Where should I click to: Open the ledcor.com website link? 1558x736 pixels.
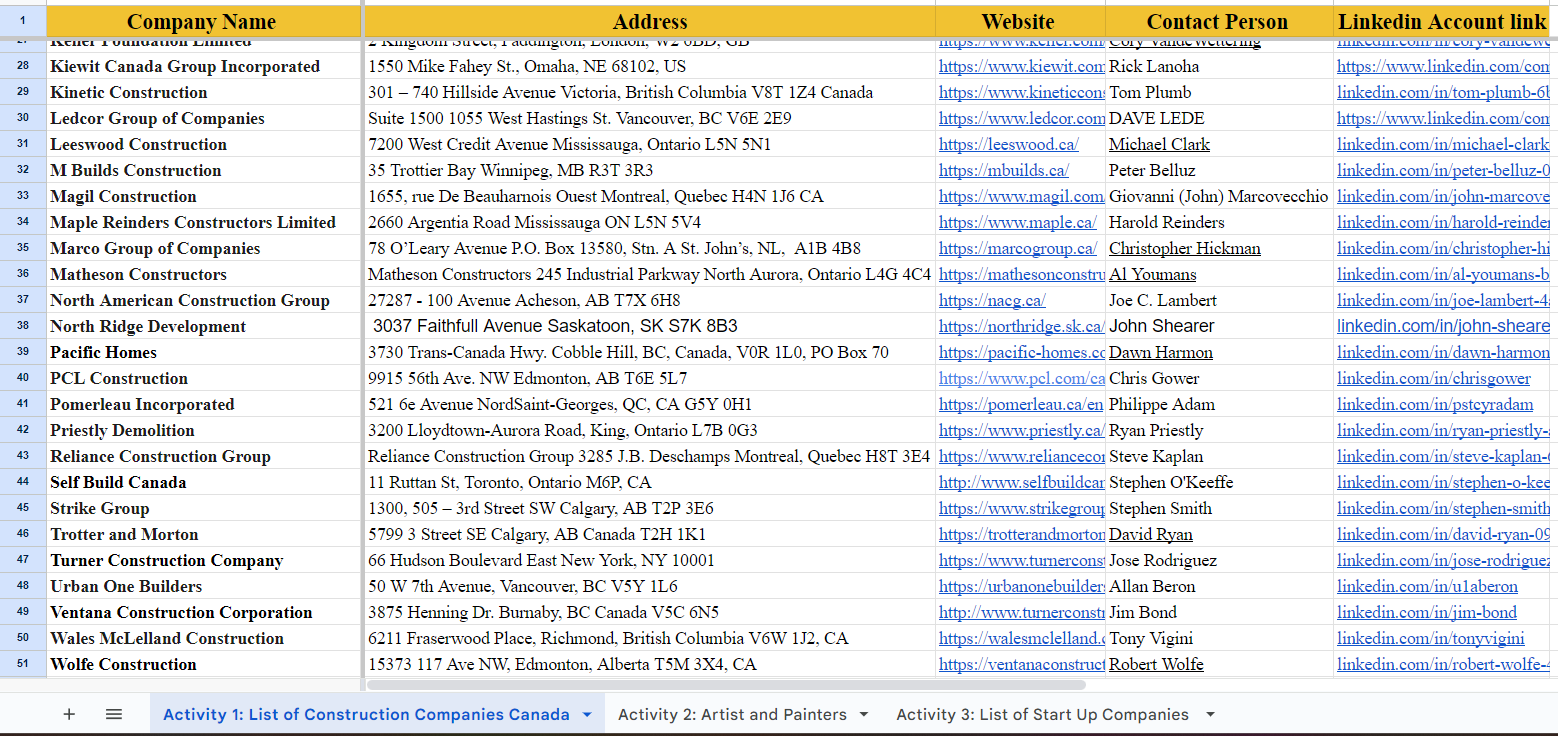pyautogui.click(x=1021, y=119)
